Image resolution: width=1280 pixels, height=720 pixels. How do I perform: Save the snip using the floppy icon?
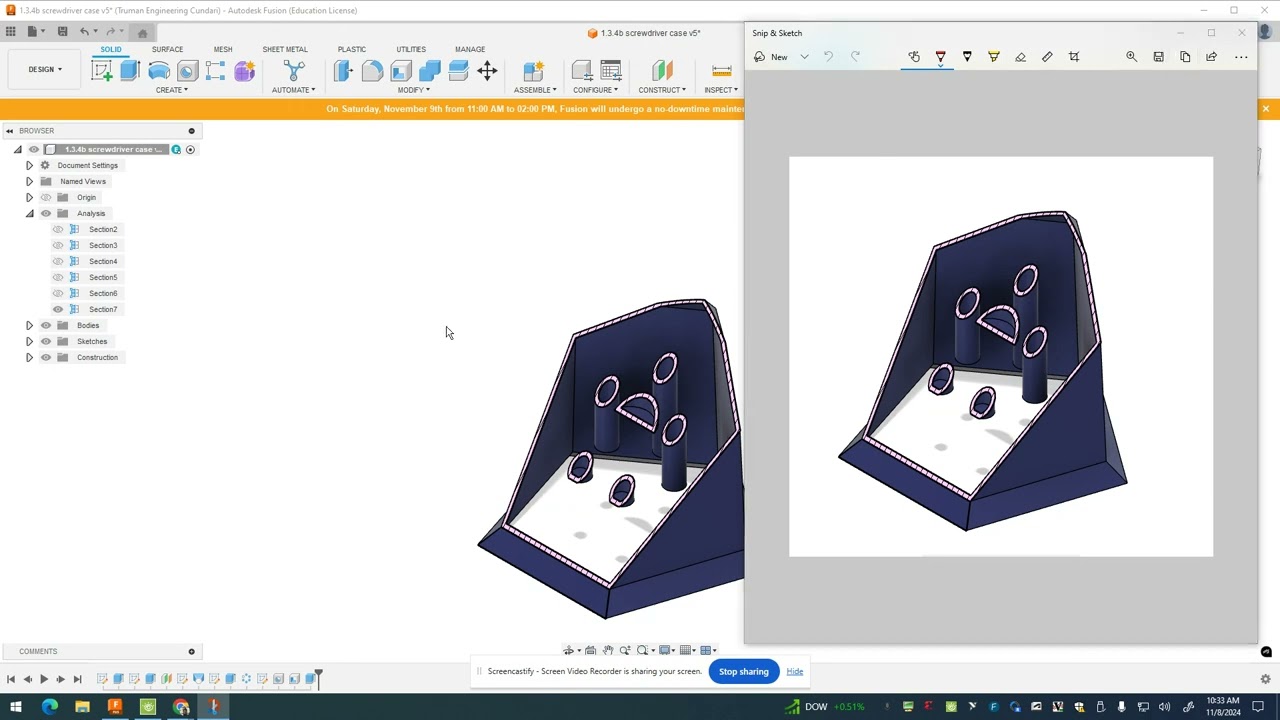[1158, 57]
